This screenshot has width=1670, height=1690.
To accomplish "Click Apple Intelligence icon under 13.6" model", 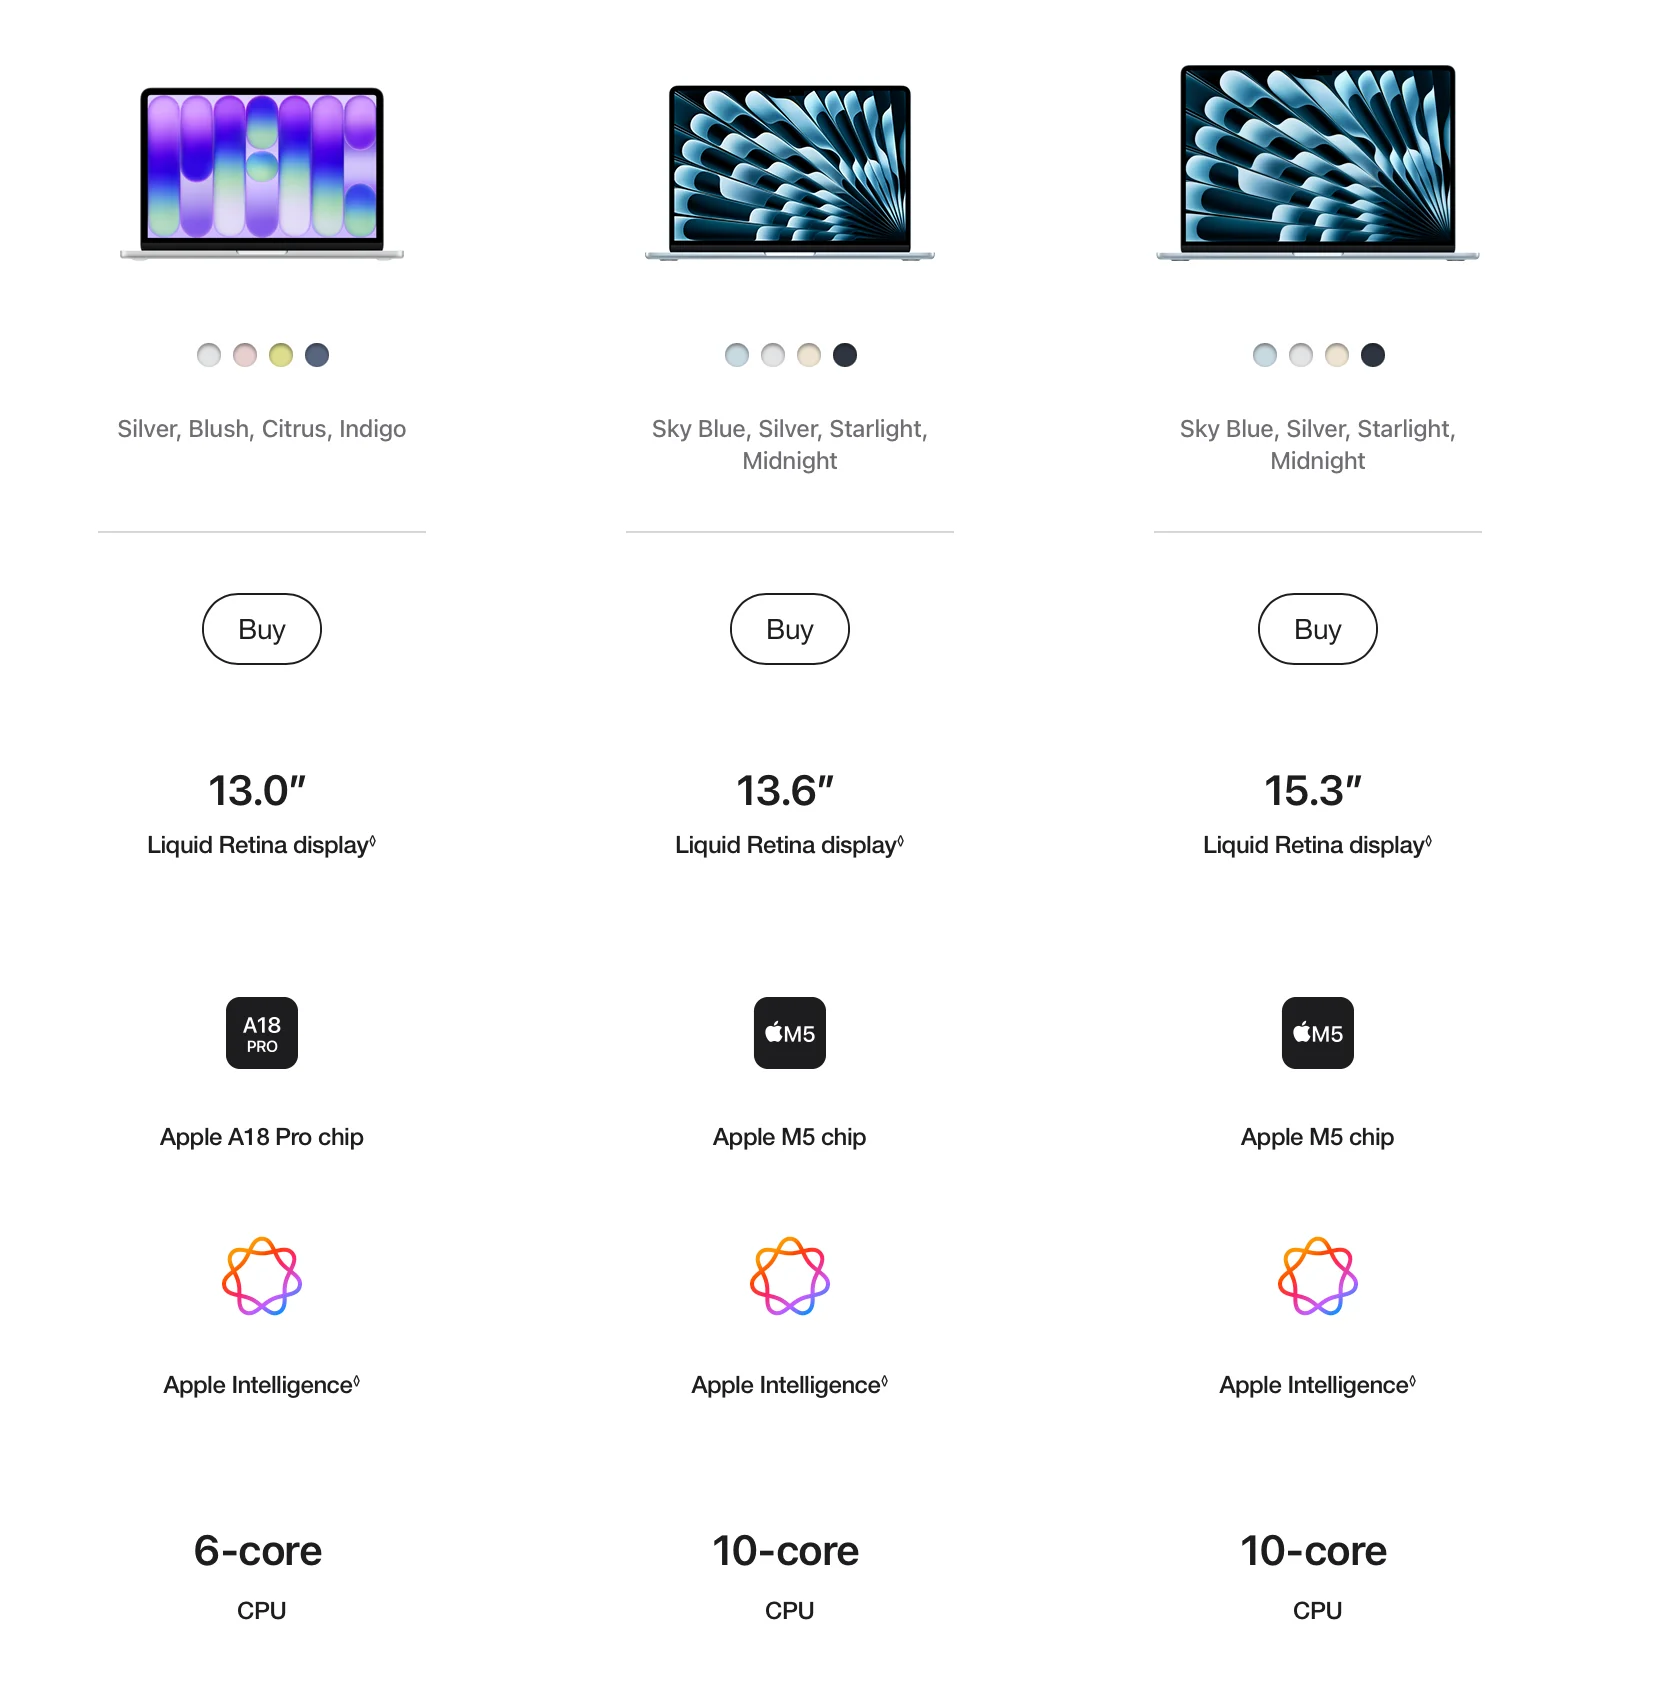I will [x=790, y=1277].
